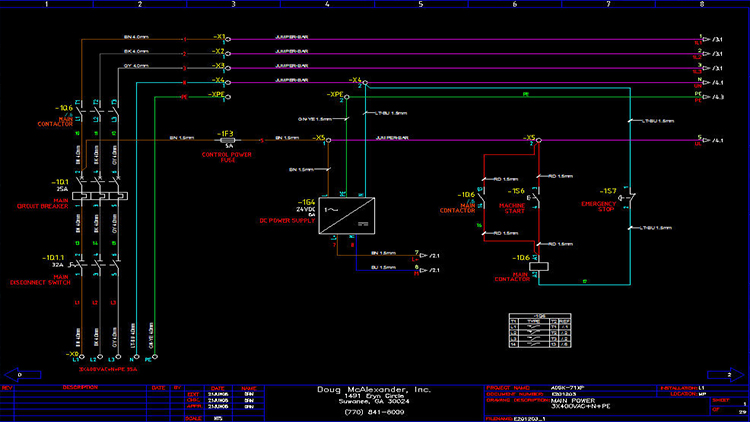Select column 5 header in the top ruler
This screenshot has height=422, width=750.
(420, 4)
